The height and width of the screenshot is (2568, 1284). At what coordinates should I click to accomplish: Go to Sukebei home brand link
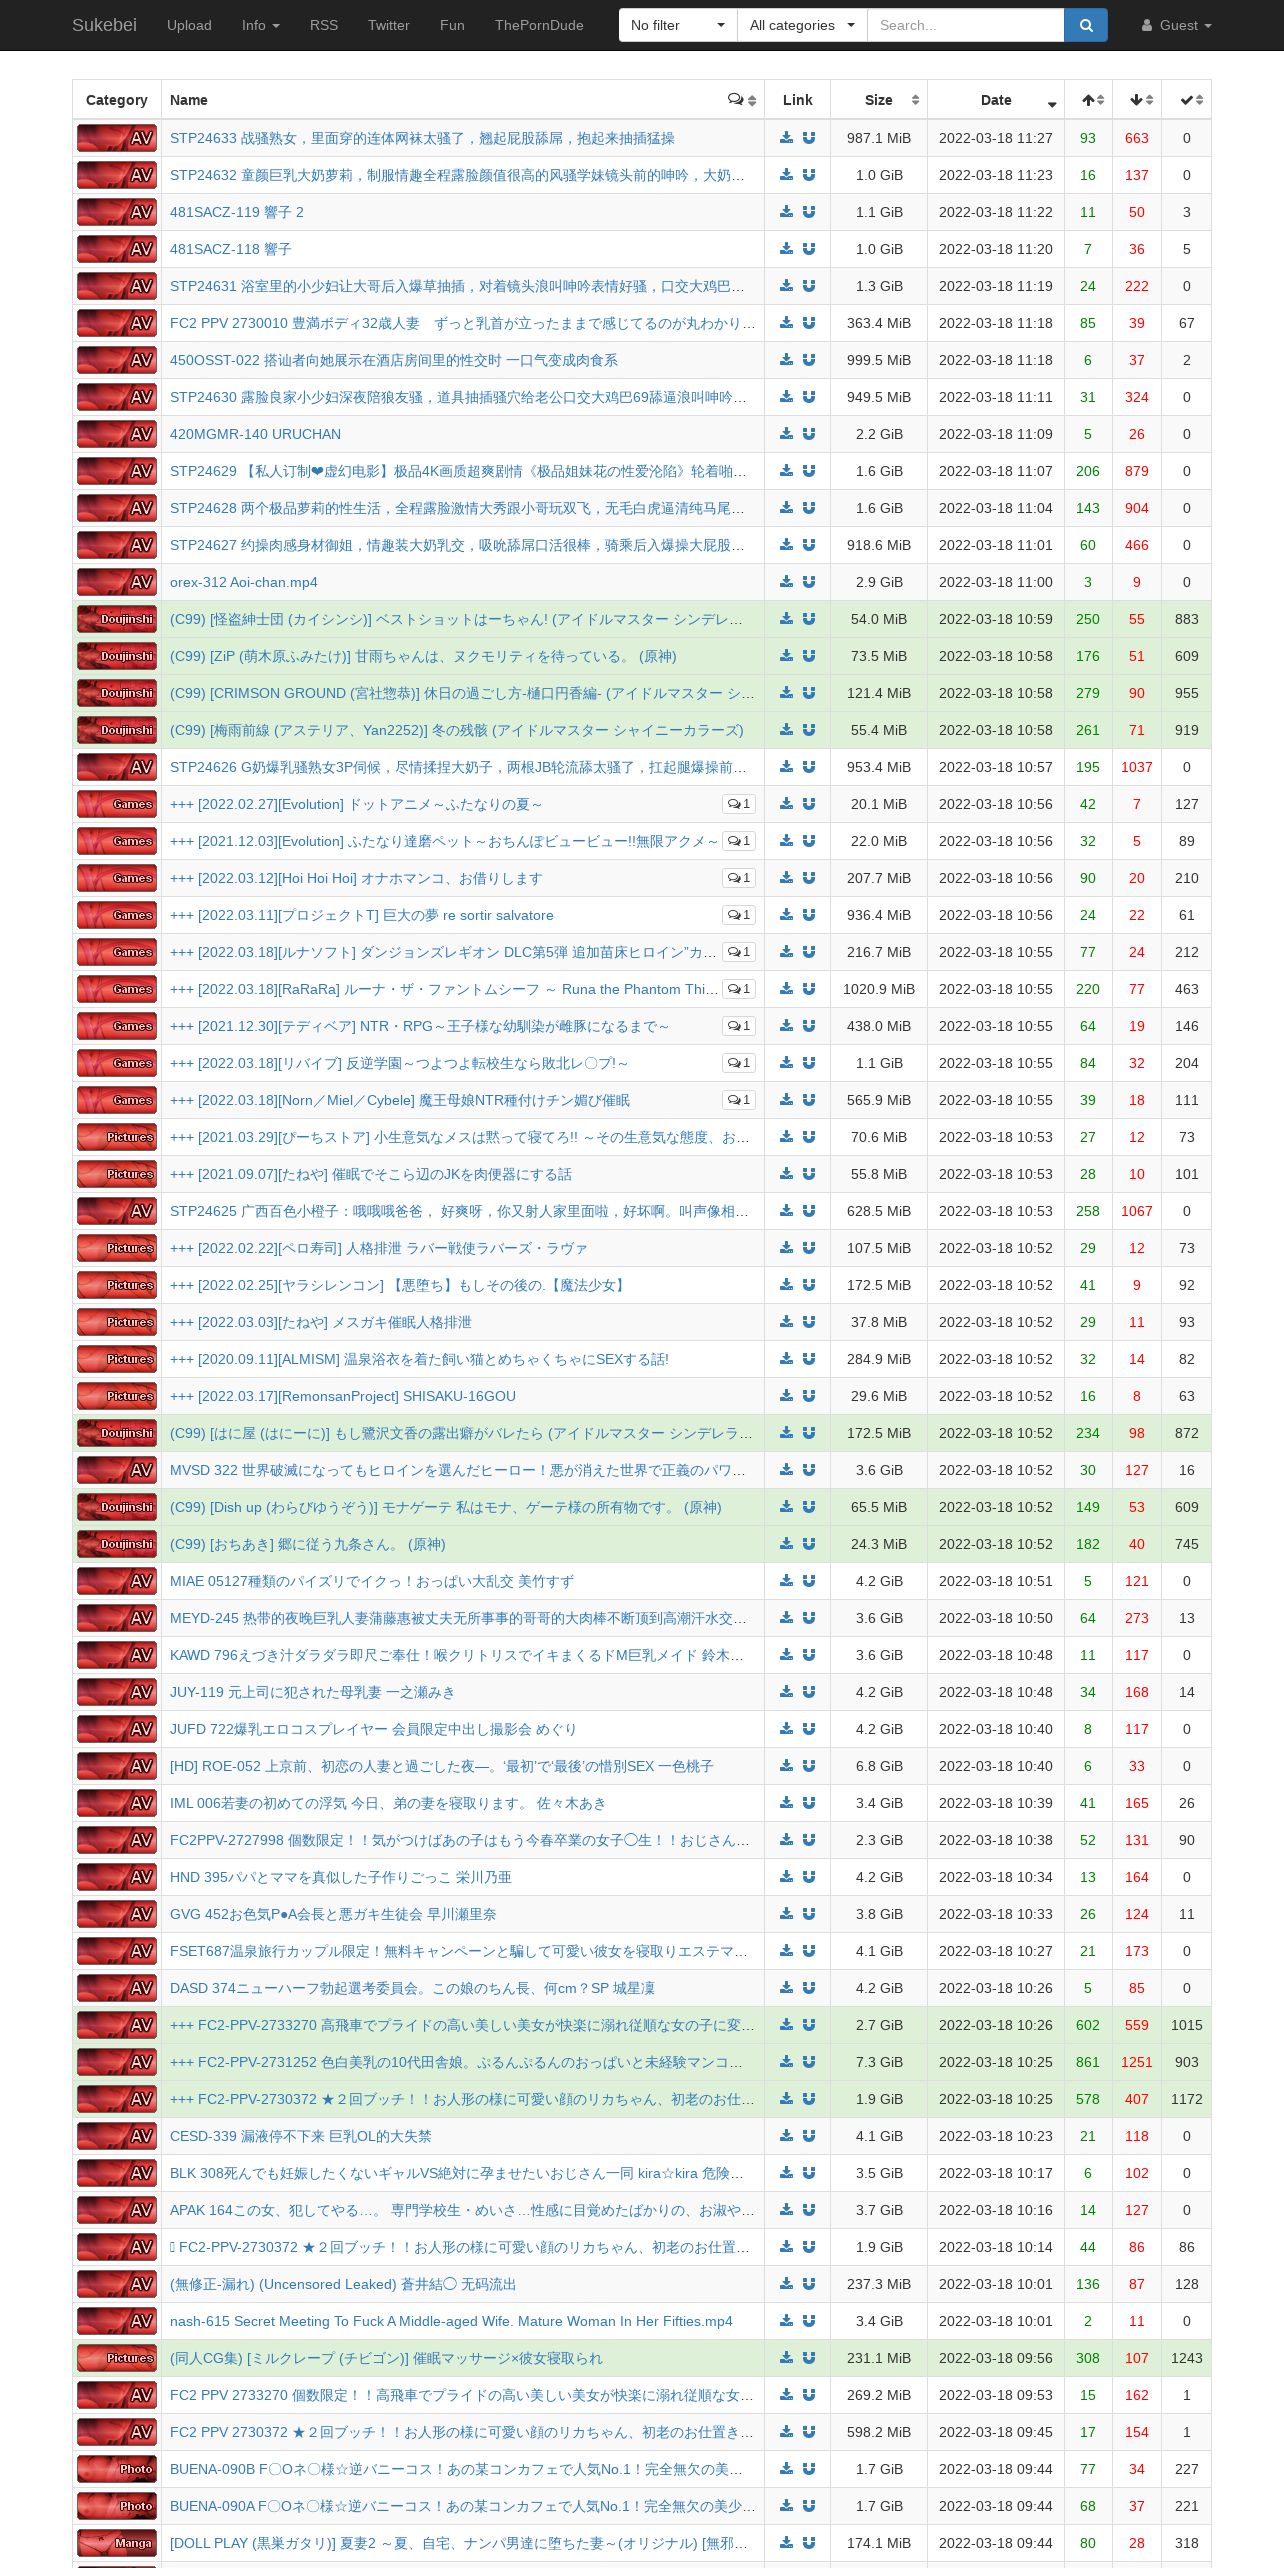coord(104,25)
